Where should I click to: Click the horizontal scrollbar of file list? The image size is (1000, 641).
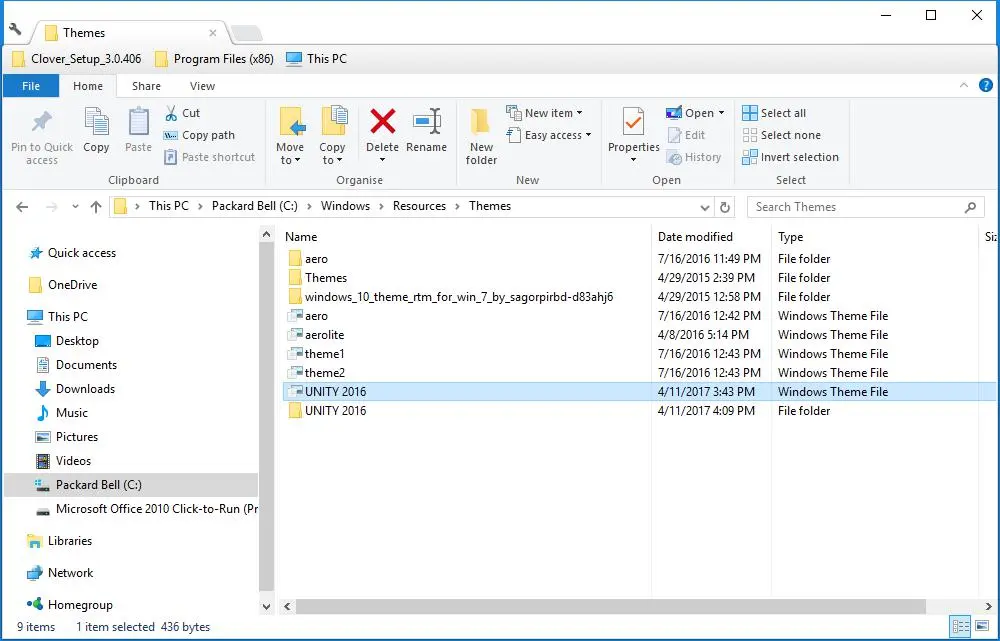point(610,606)
